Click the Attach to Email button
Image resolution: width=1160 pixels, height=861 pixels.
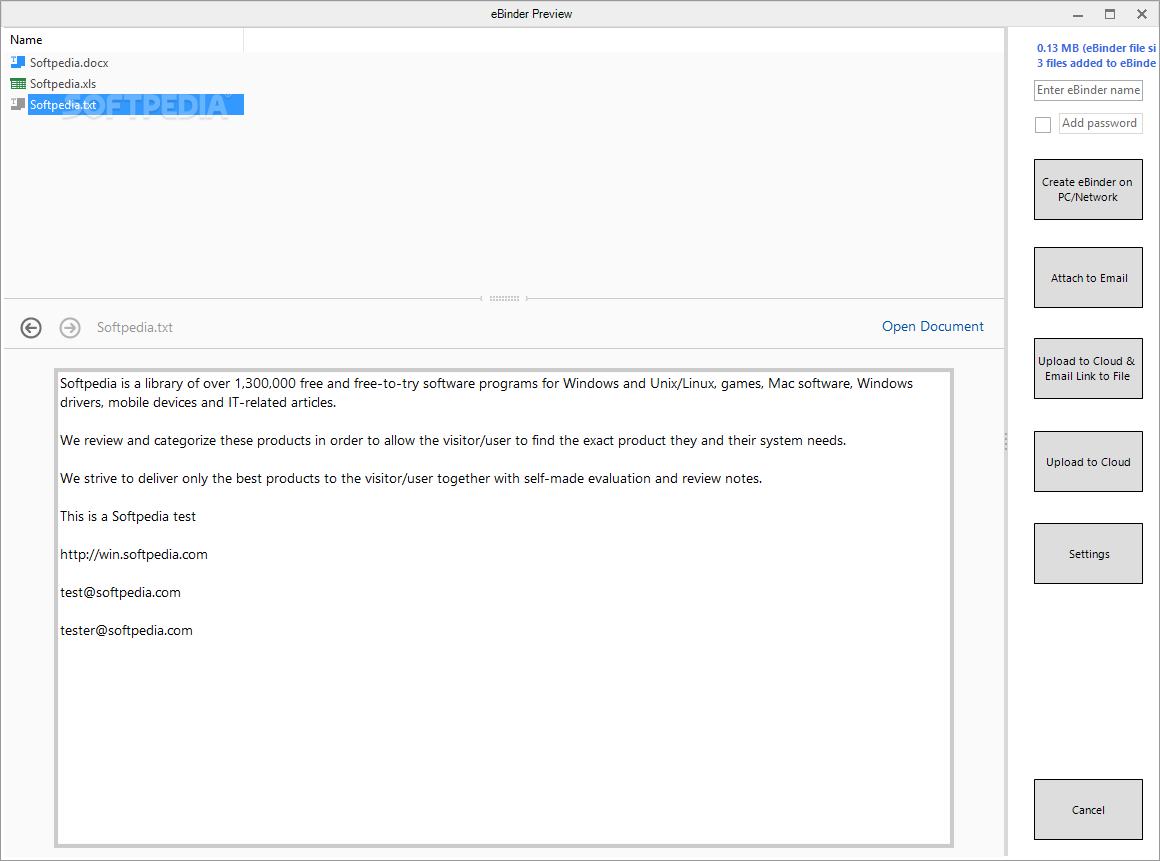click(x=1088, y=277)
